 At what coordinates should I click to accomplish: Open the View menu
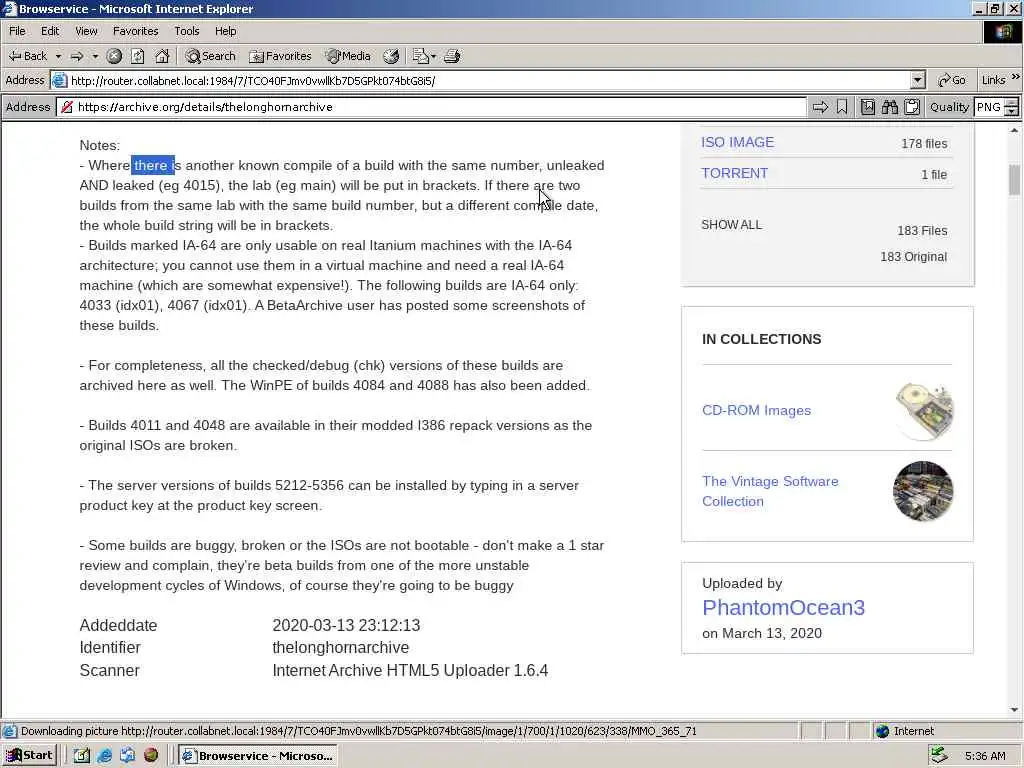[86, 31]
